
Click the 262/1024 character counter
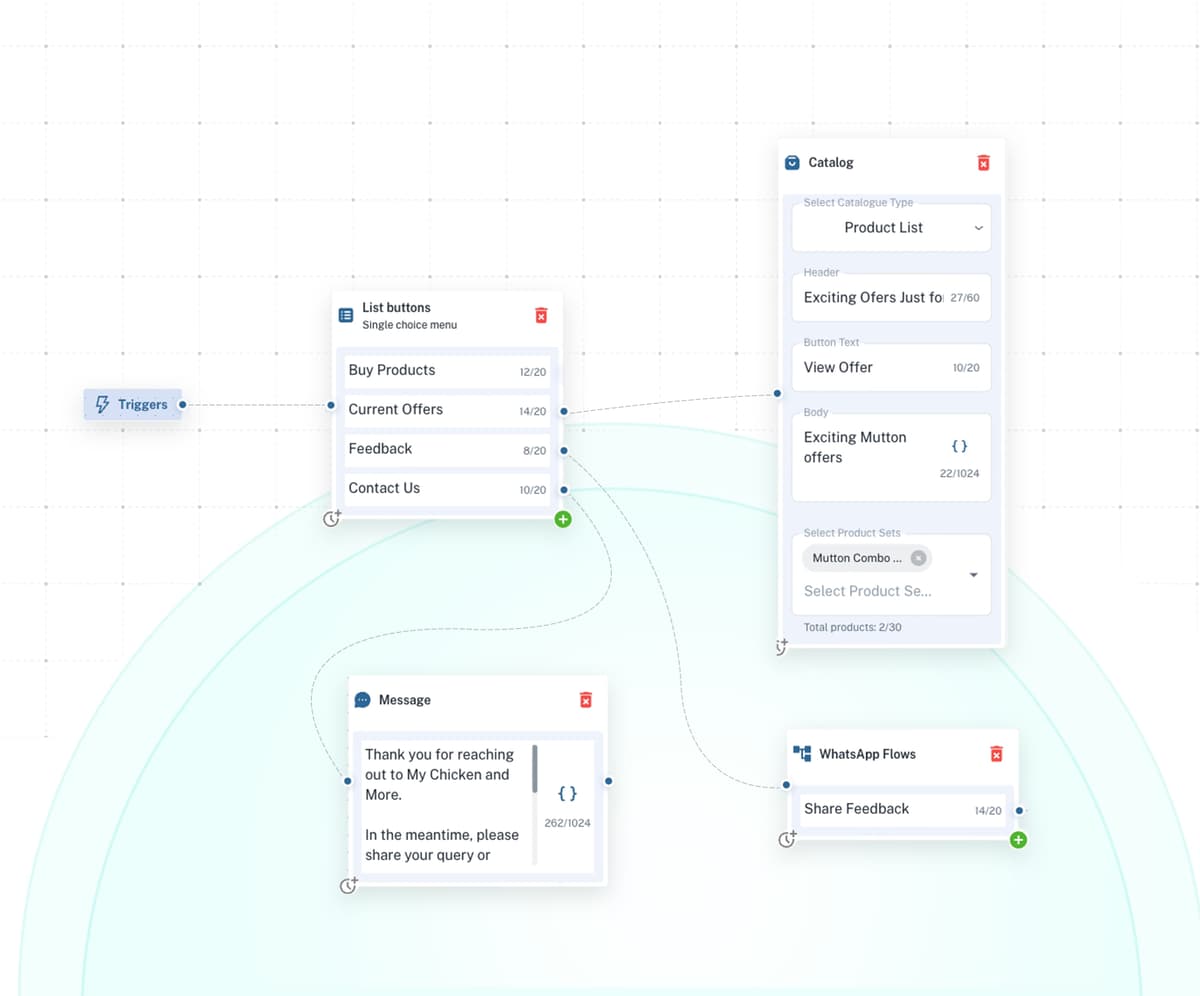567,823
